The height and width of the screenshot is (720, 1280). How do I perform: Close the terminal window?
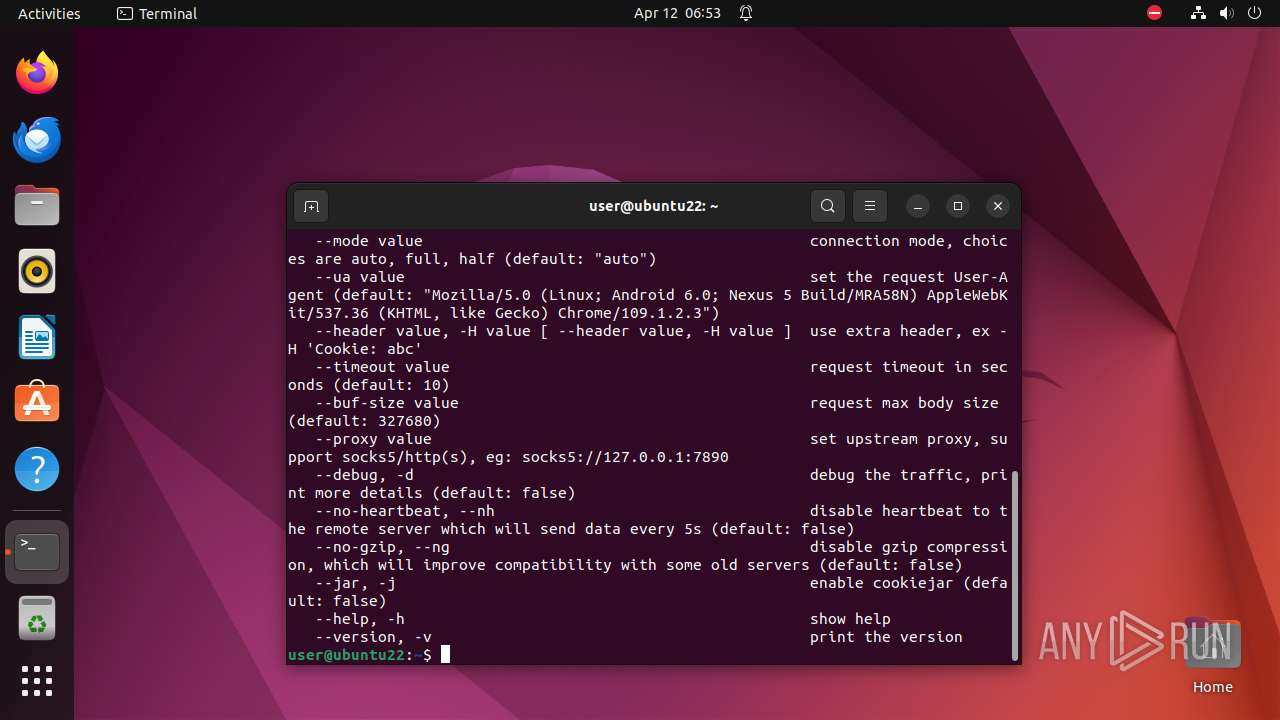click(998, 206)
